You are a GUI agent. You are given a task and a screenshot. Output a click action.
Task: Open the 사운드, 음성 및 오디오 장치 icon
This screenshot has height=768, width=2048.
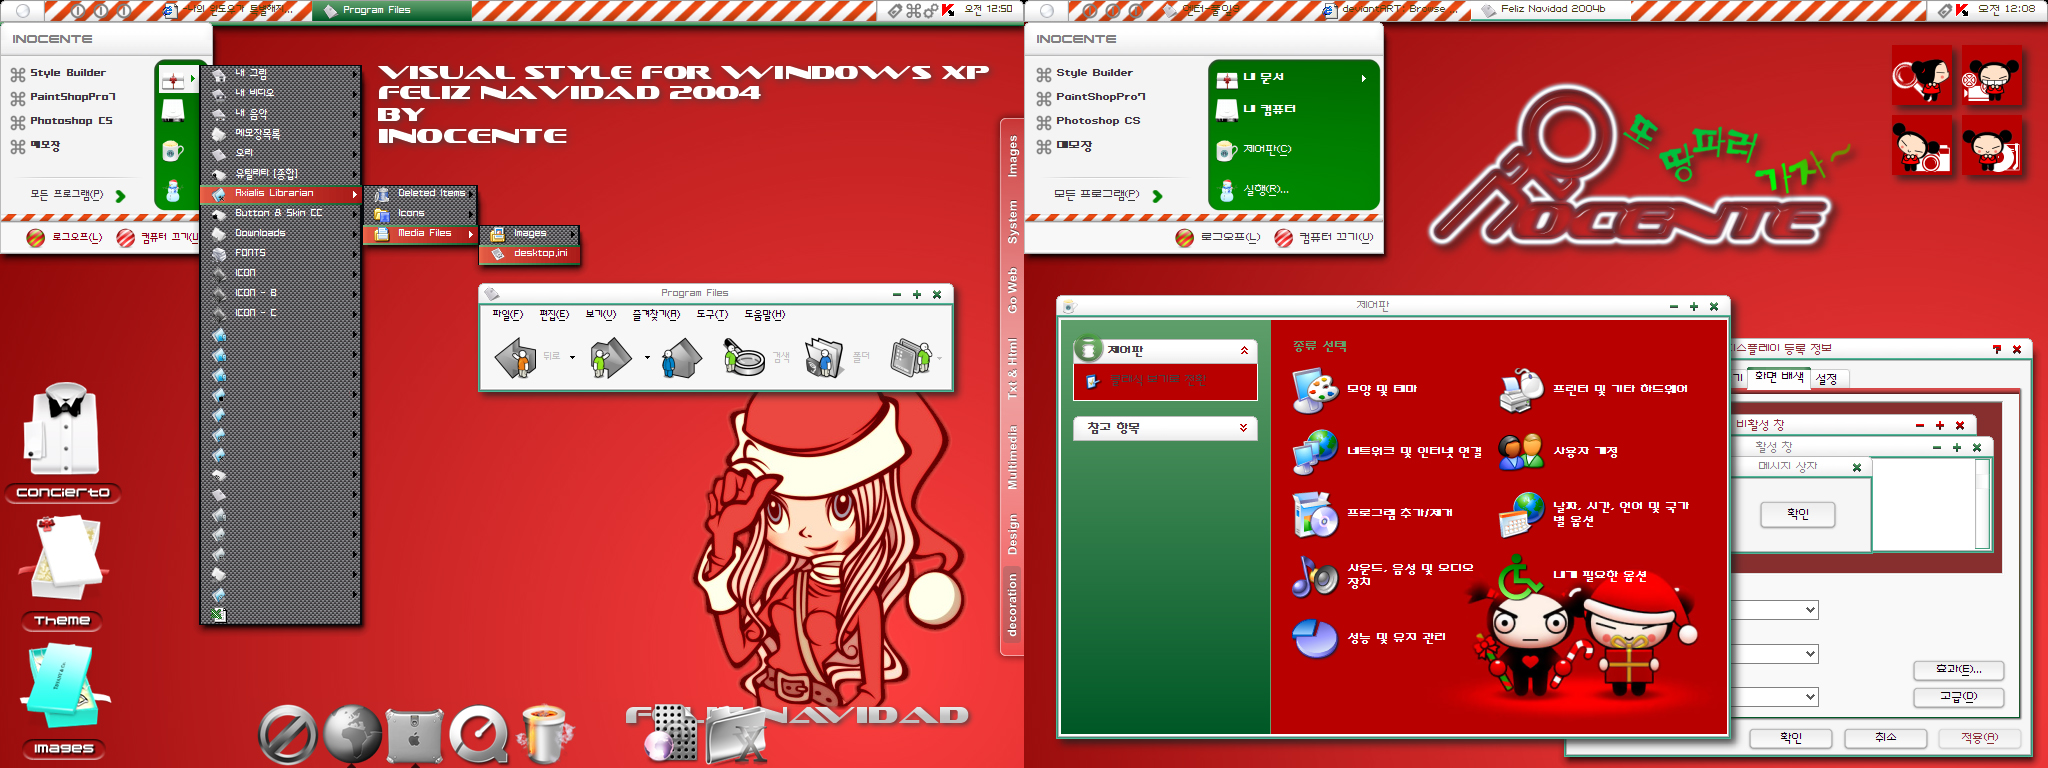pos(1315,576)
